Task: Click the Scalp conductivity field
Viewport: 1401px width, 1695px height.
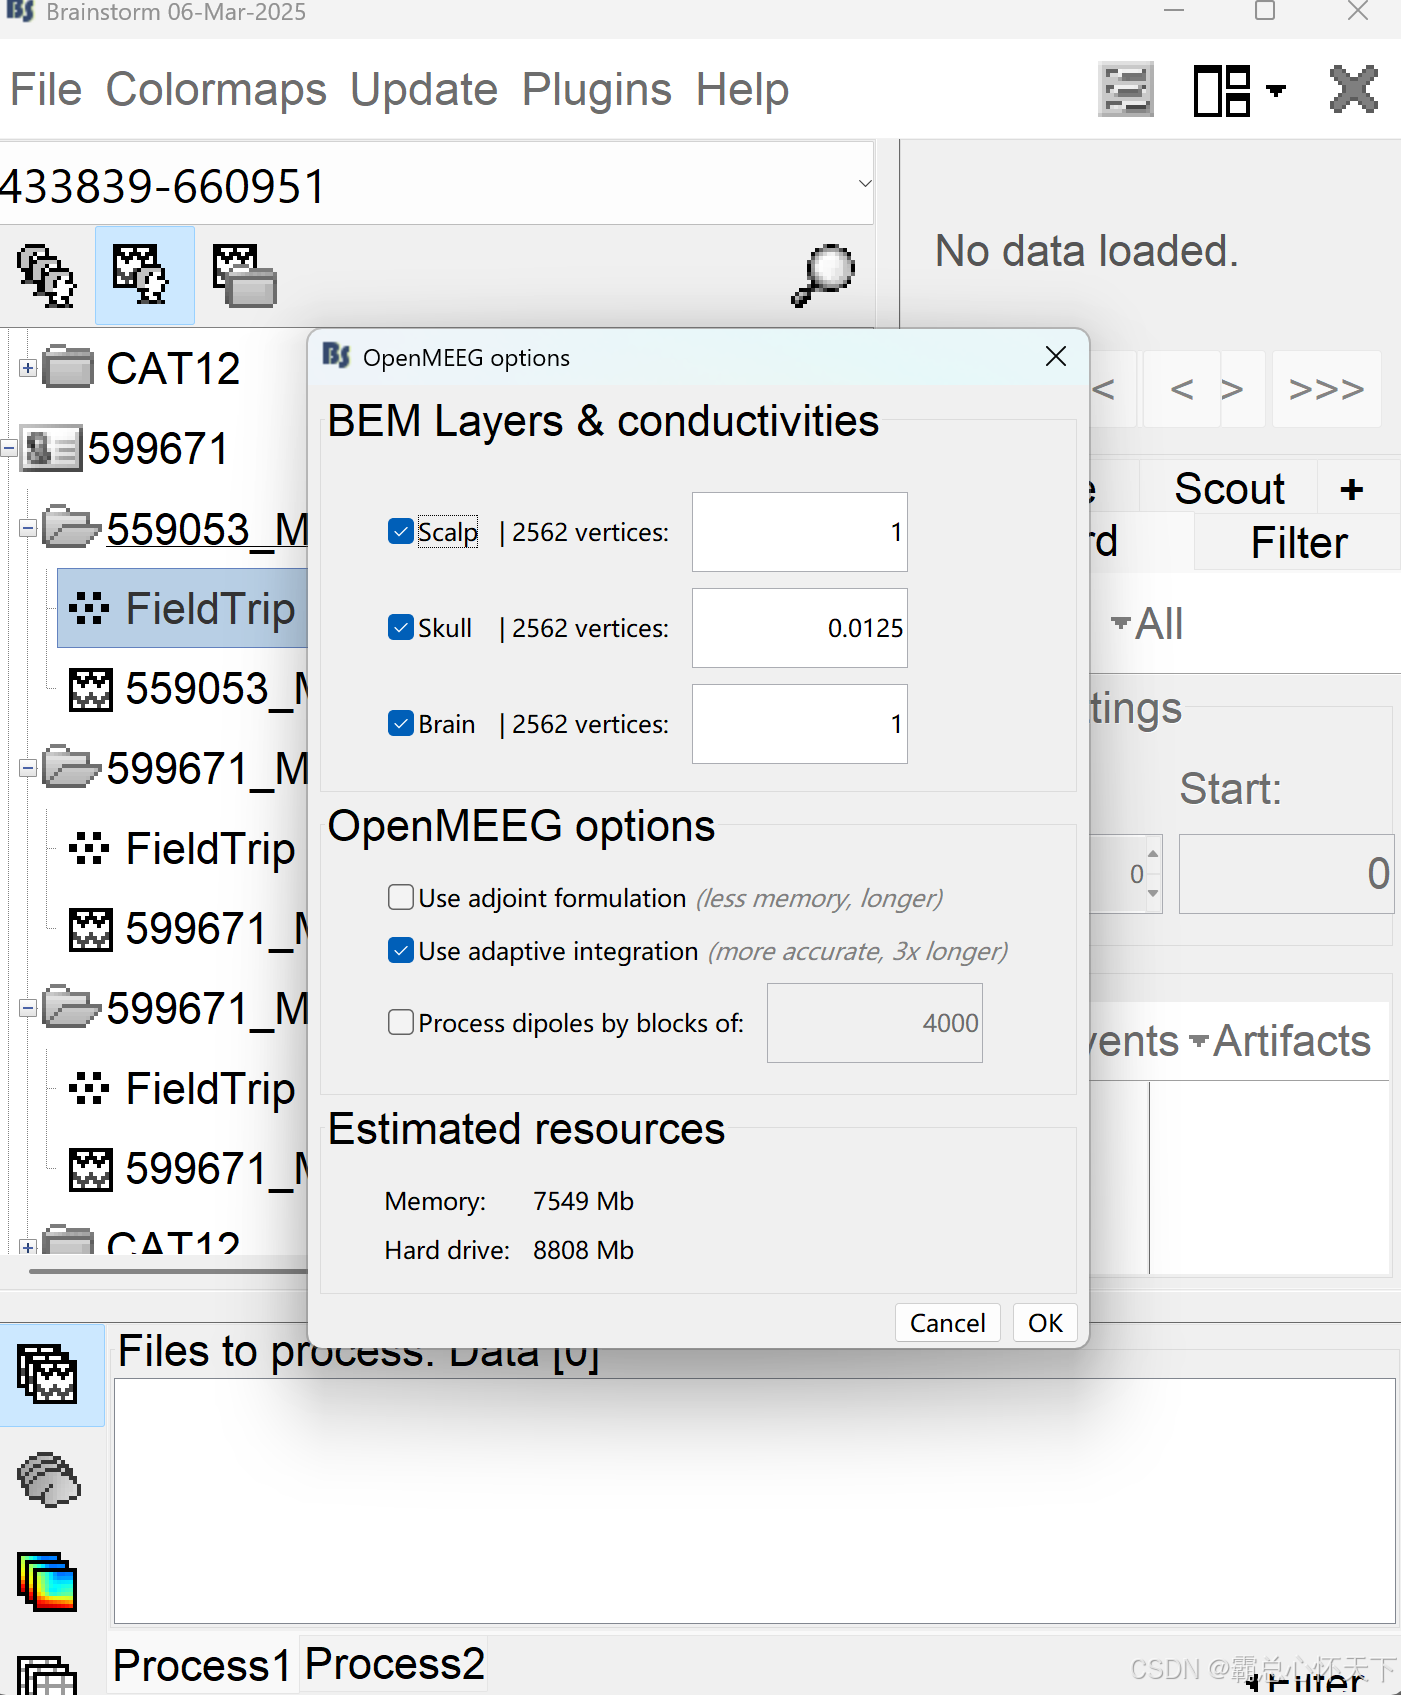Action: point(800,532)
